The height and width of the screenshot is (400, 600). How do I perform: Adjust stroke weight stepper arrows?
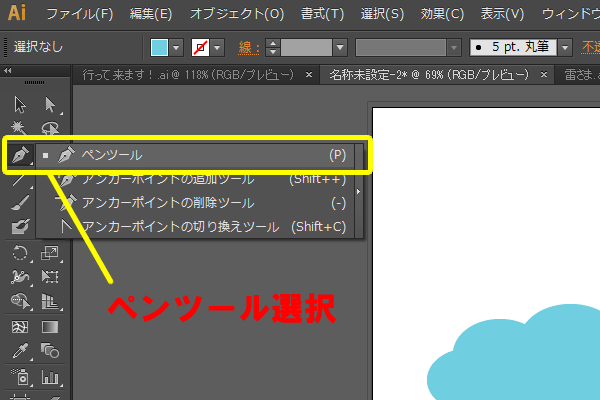click(x=273, y=47)
